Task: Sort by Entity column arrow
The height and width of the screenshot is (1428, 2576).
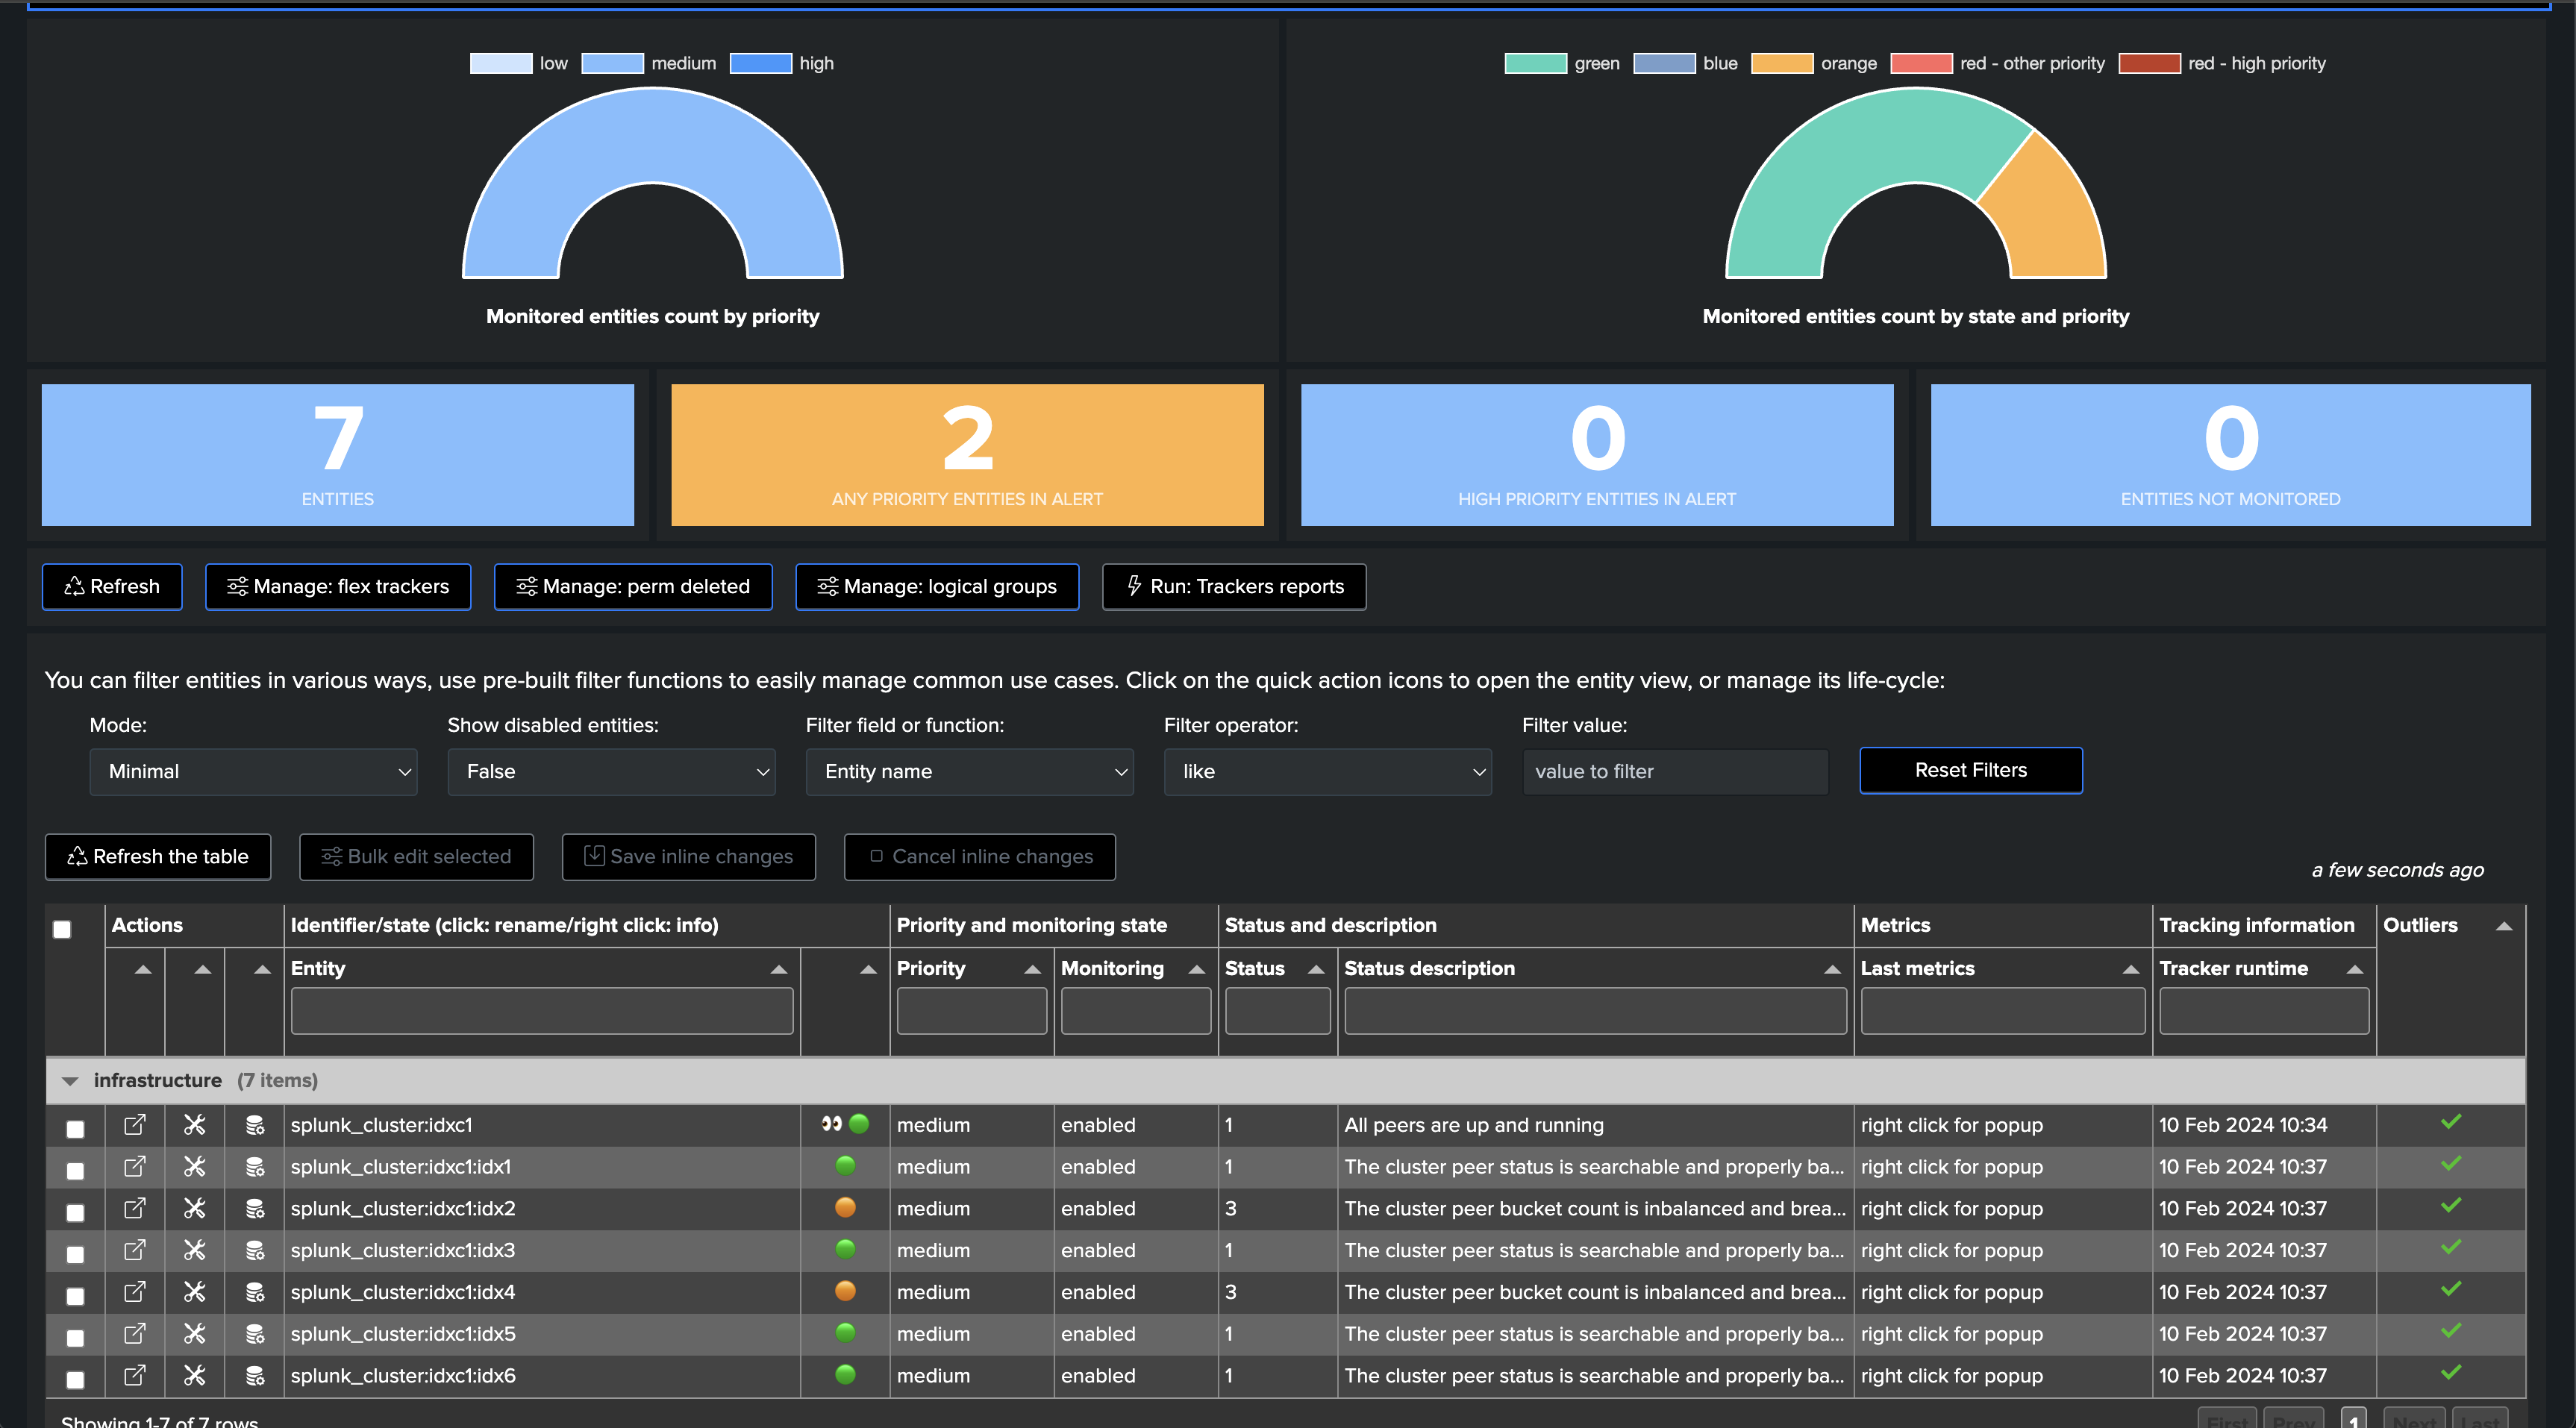Action: point(779,969)
